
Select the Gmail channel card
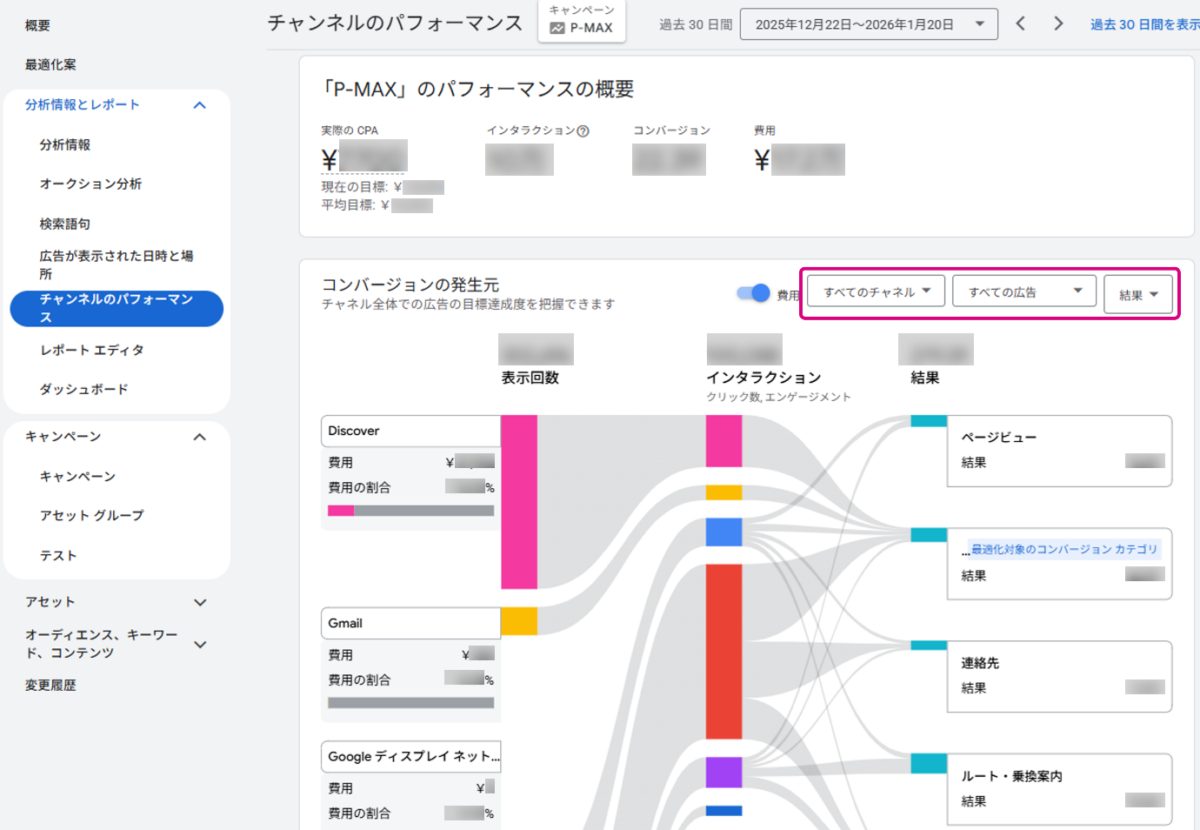(410, 623)
